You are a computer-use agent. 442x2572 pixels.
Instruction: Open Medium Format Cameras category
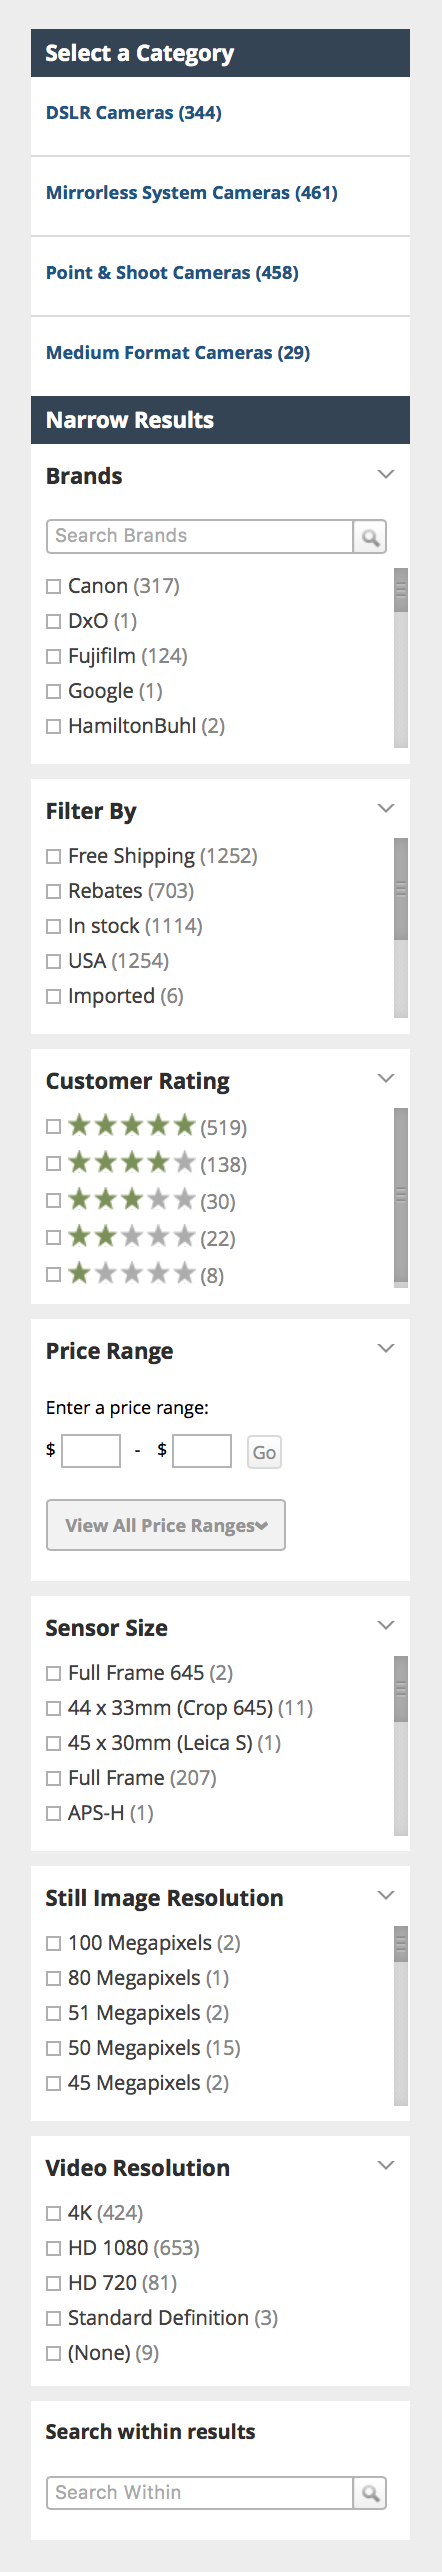(x=178, y=353)
